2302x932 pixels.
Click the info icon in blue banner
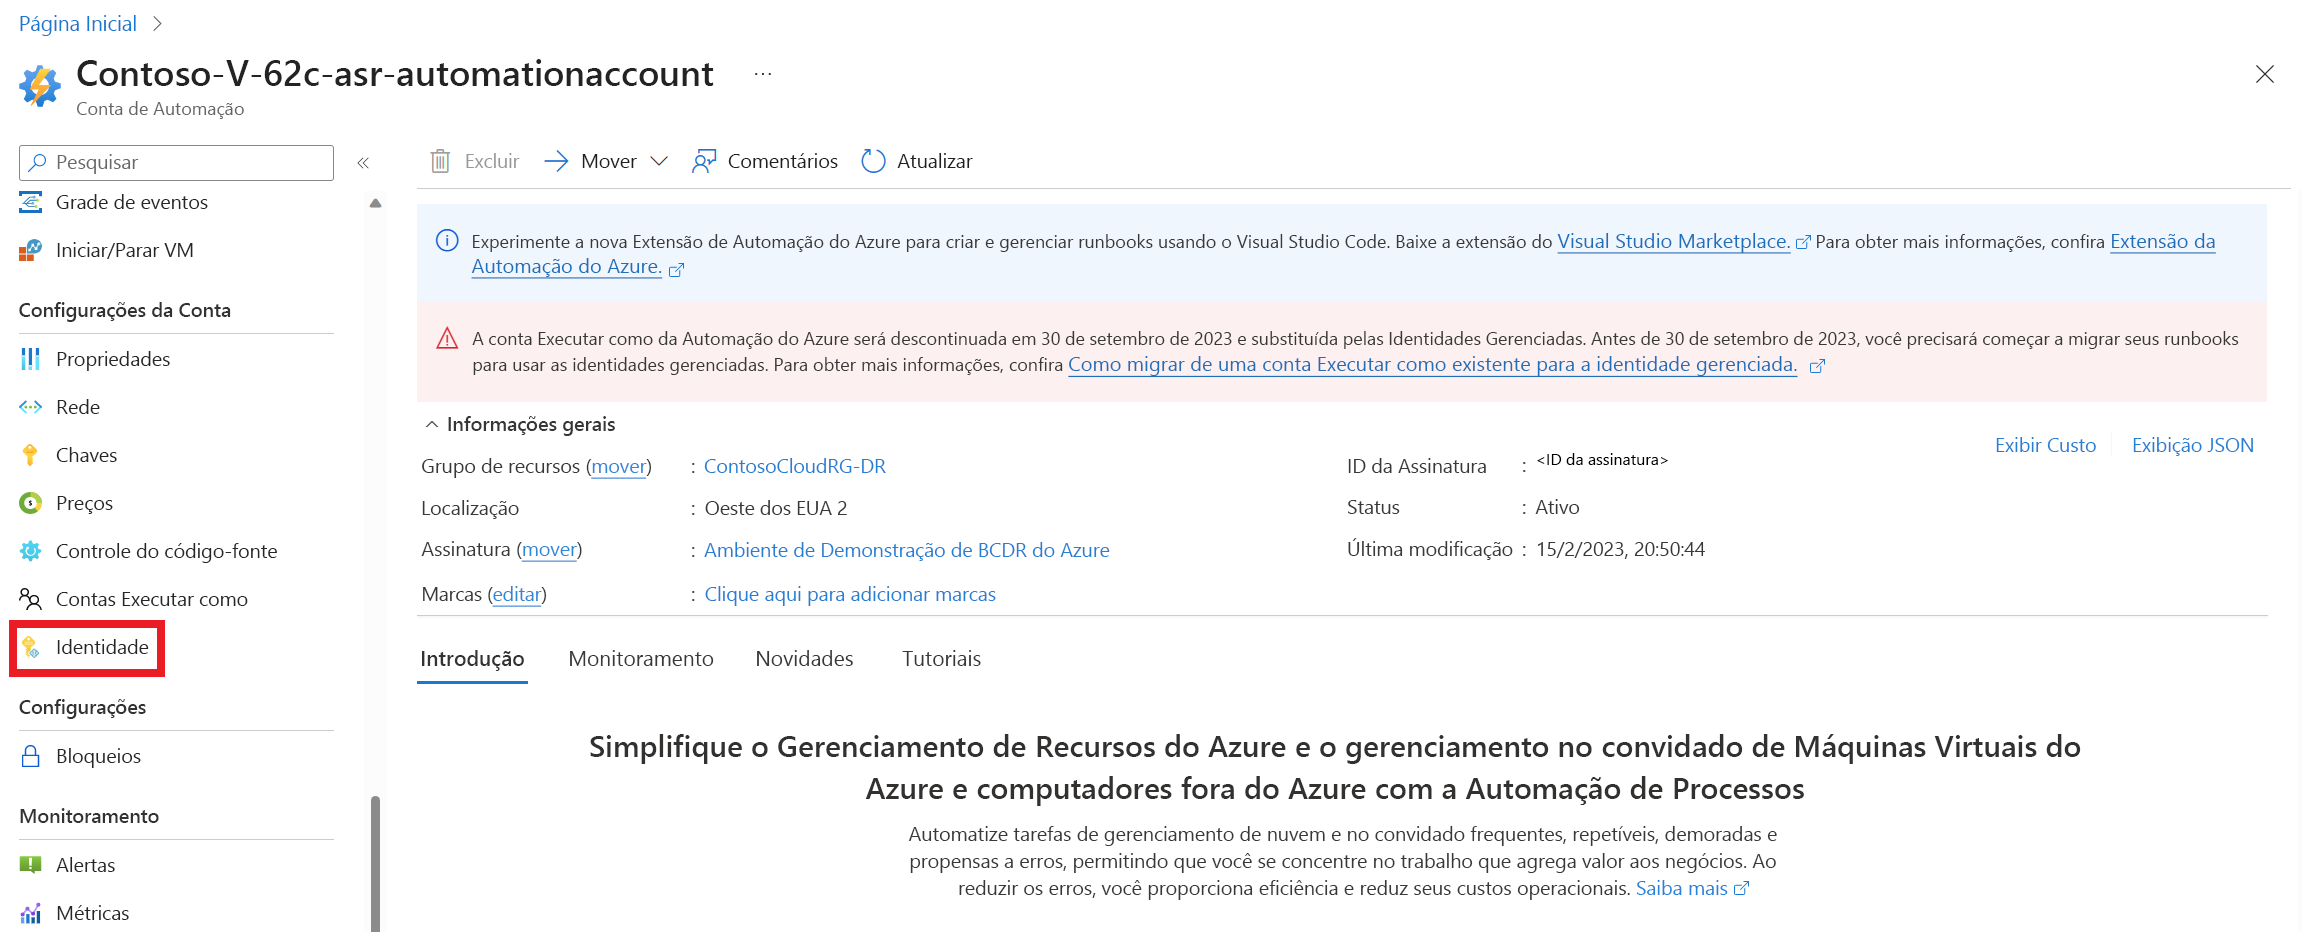pos(447,241)
